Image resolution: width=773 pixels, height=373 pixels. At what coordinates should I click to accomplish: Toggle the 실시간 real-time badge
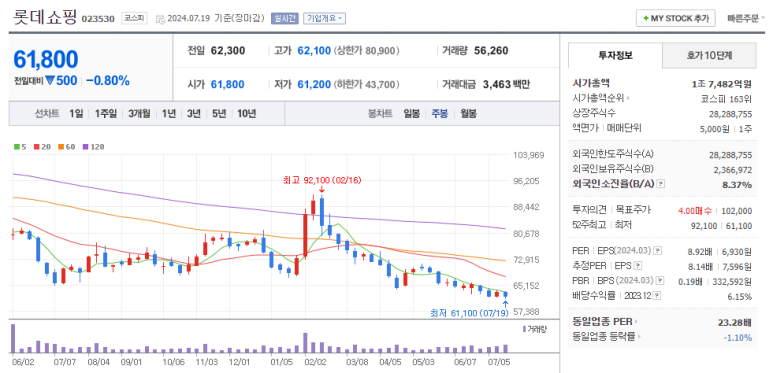click(284, 19)
